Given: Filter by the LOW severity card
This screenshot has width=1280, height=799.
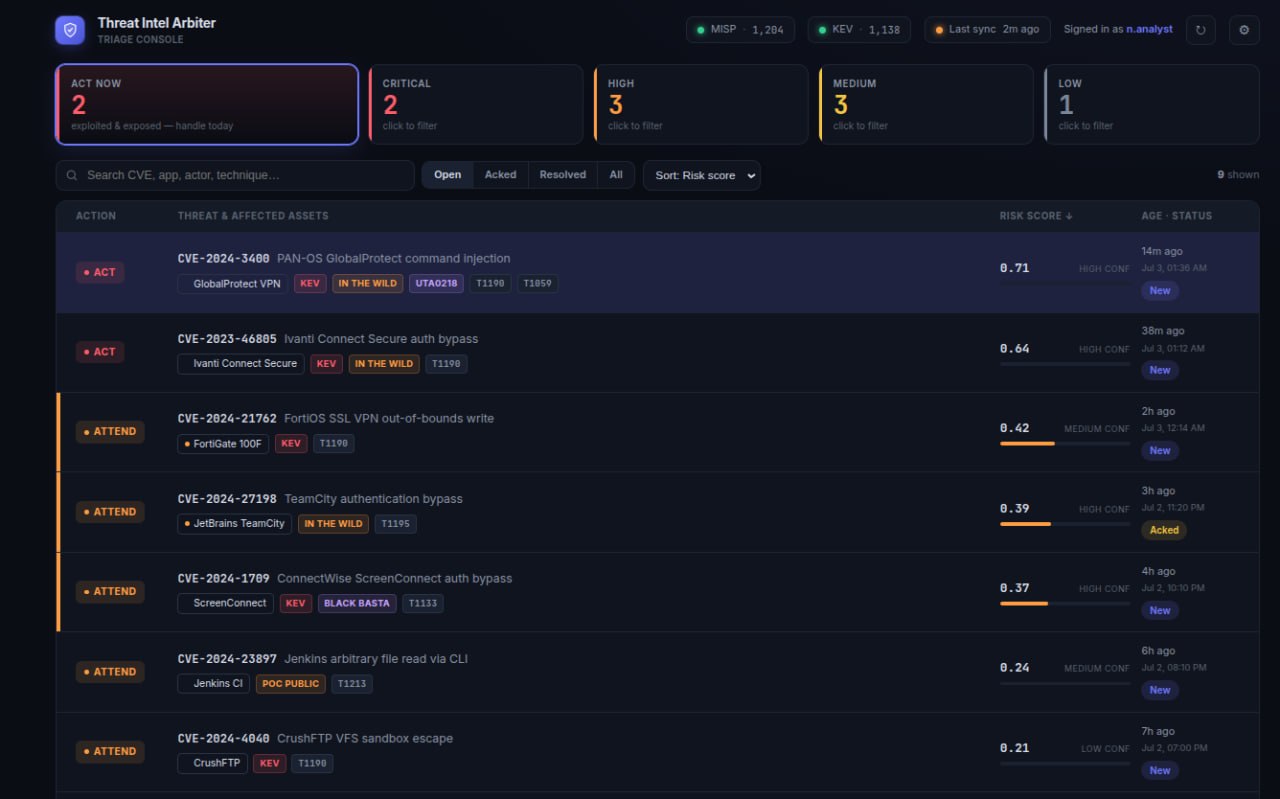Looking at the screenshot, I should point(1152,105).
